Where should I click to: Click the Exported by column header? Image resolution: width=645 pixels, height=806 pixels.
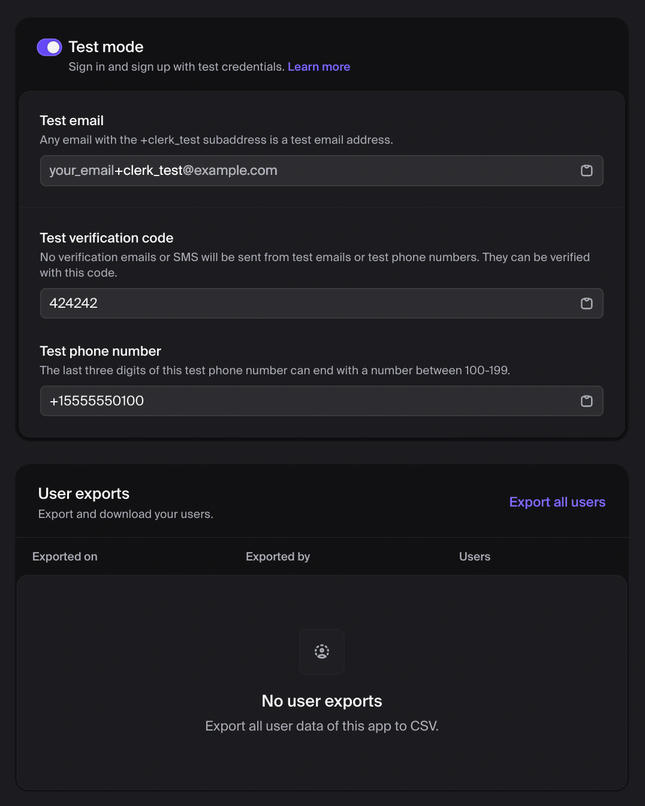point(277,556)
